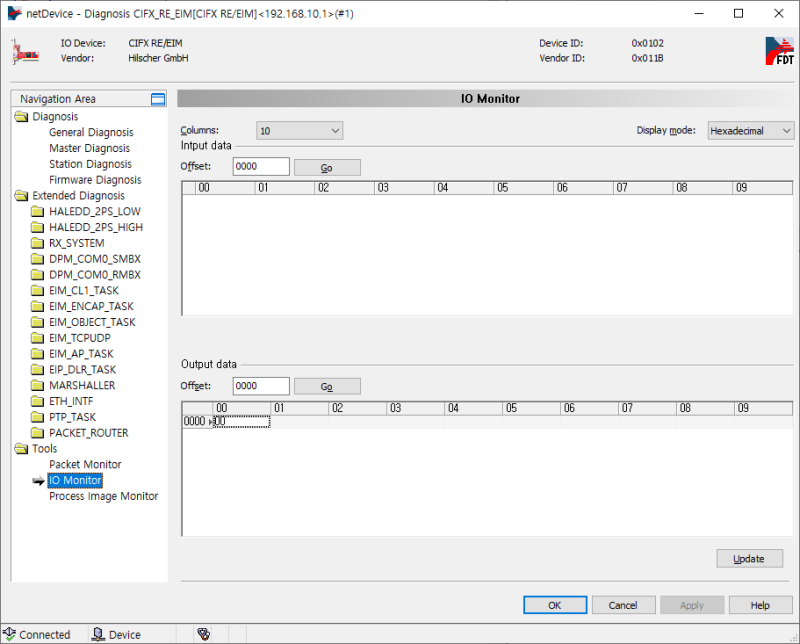Screen dimensions: 800x644
Task: Click Go button for input data offset
Action: pos(327,167)
